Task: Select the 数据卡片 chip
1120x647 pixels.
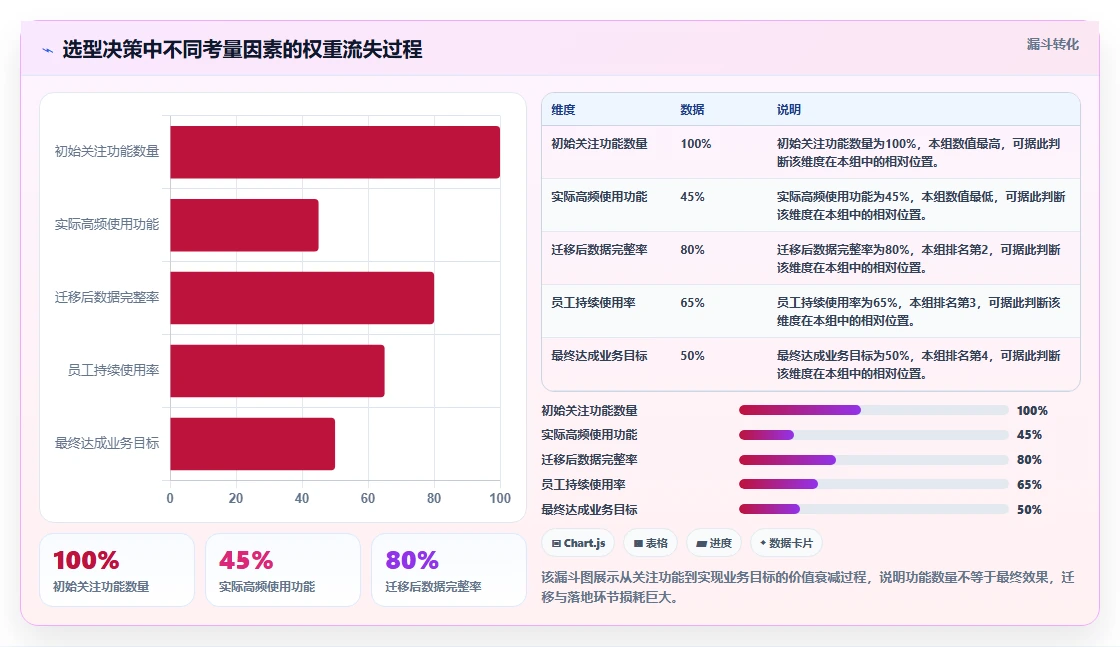Action: coord(786,543)
